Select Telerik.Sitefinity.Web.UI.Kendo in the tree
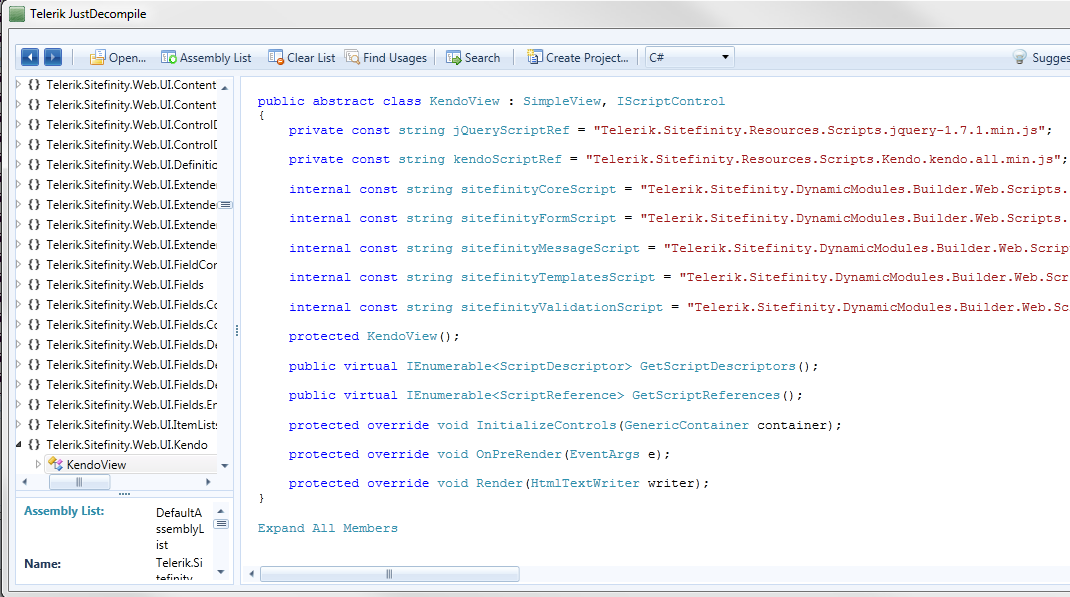This screenshot has height=597, width=1070. 127,445
